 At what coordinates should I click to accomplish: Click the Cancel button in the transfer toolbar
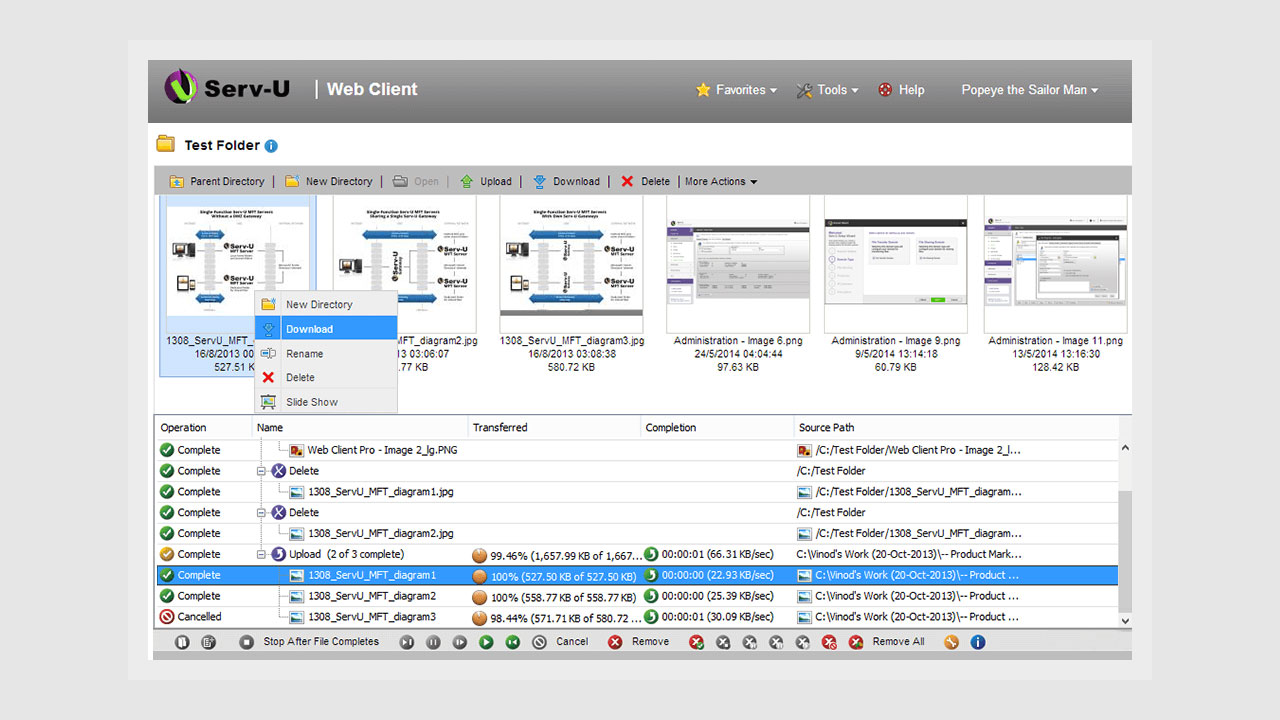[x=561, y=642]
